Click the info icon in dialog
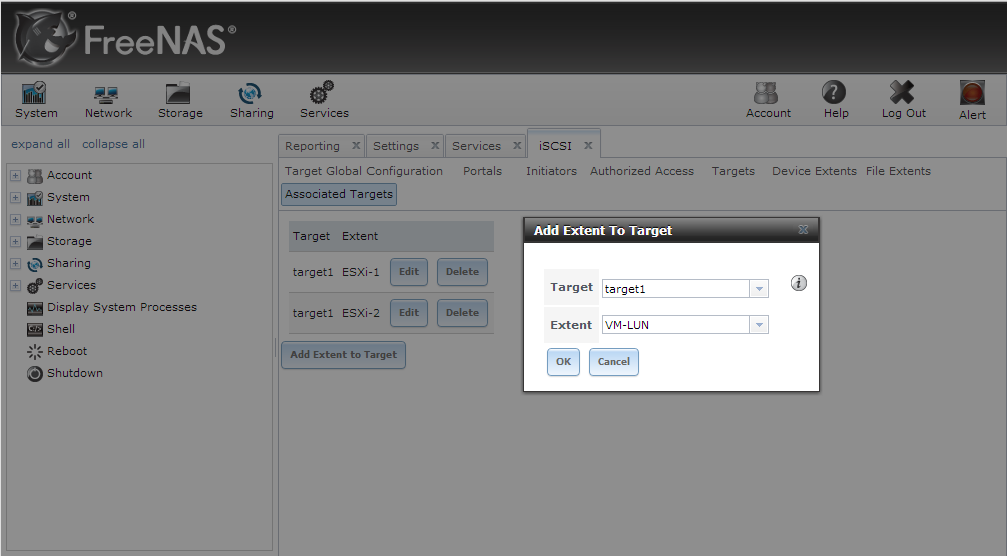The width and height of the screenshot is (1007, 556). click(798, 283)
